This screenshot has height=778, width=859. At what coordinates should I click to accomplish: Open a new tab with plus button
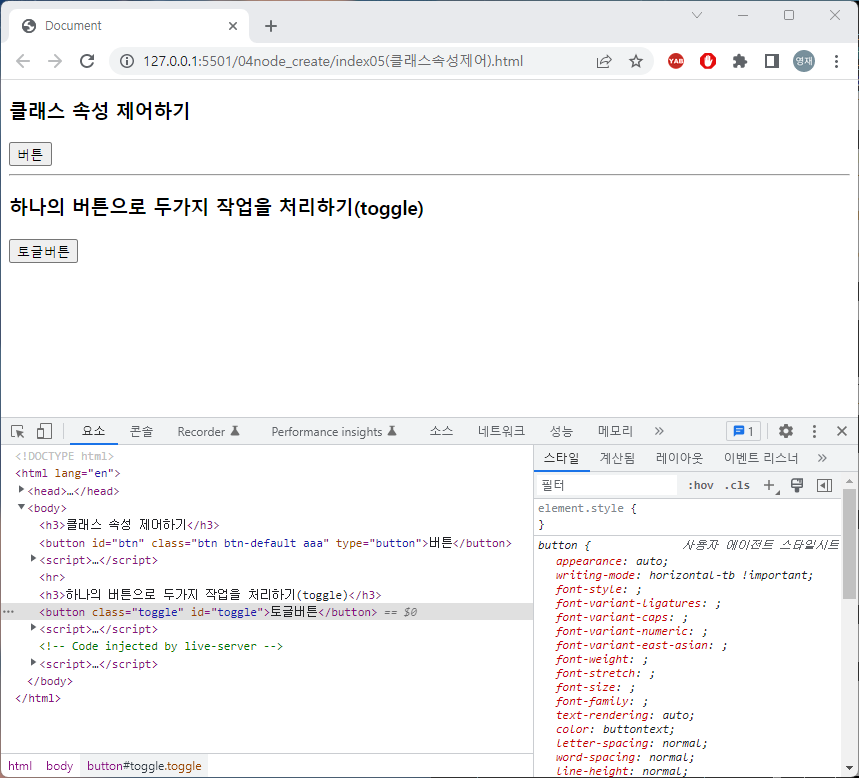pyautogui.click(x=271, y=26)
